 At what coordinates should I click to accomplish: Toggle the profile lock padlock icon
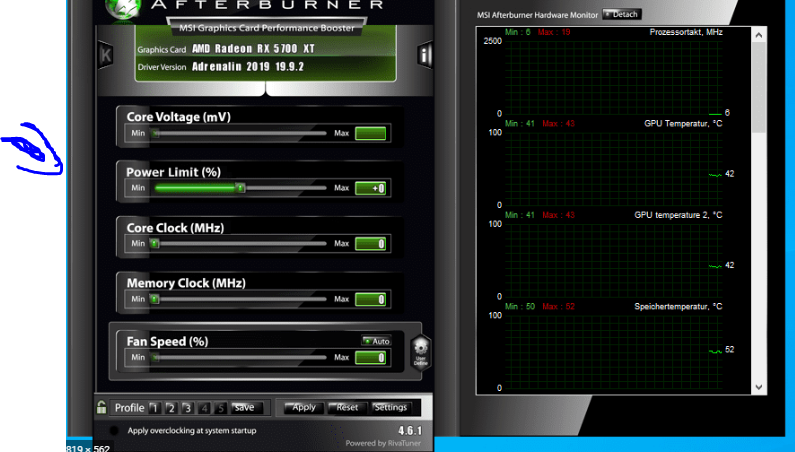tap(101, 407)
